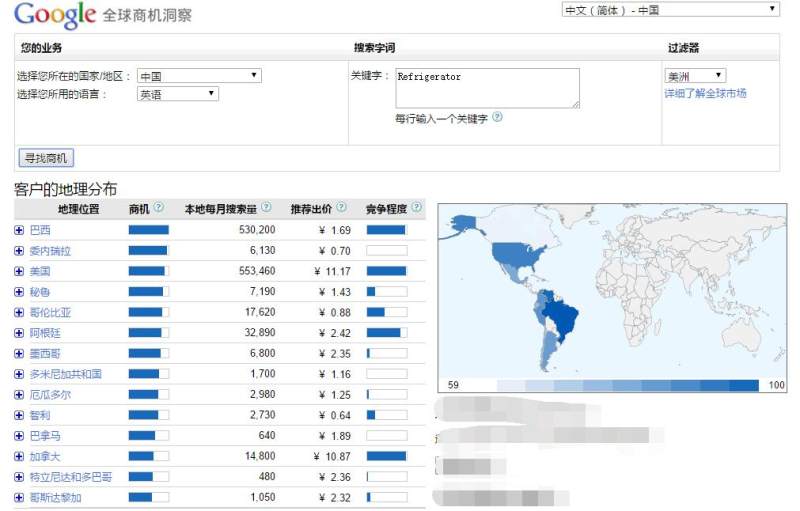Click help icon beside 本地每月搜索量 header
The width and height of the screenshot is (800, 511).
[266, 208]
